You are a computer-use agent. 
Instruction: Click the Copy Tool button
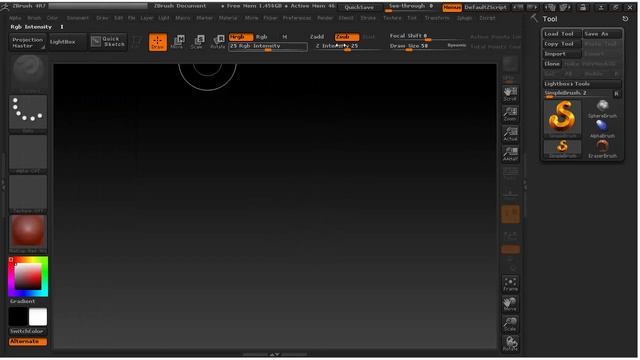point(562,44)
